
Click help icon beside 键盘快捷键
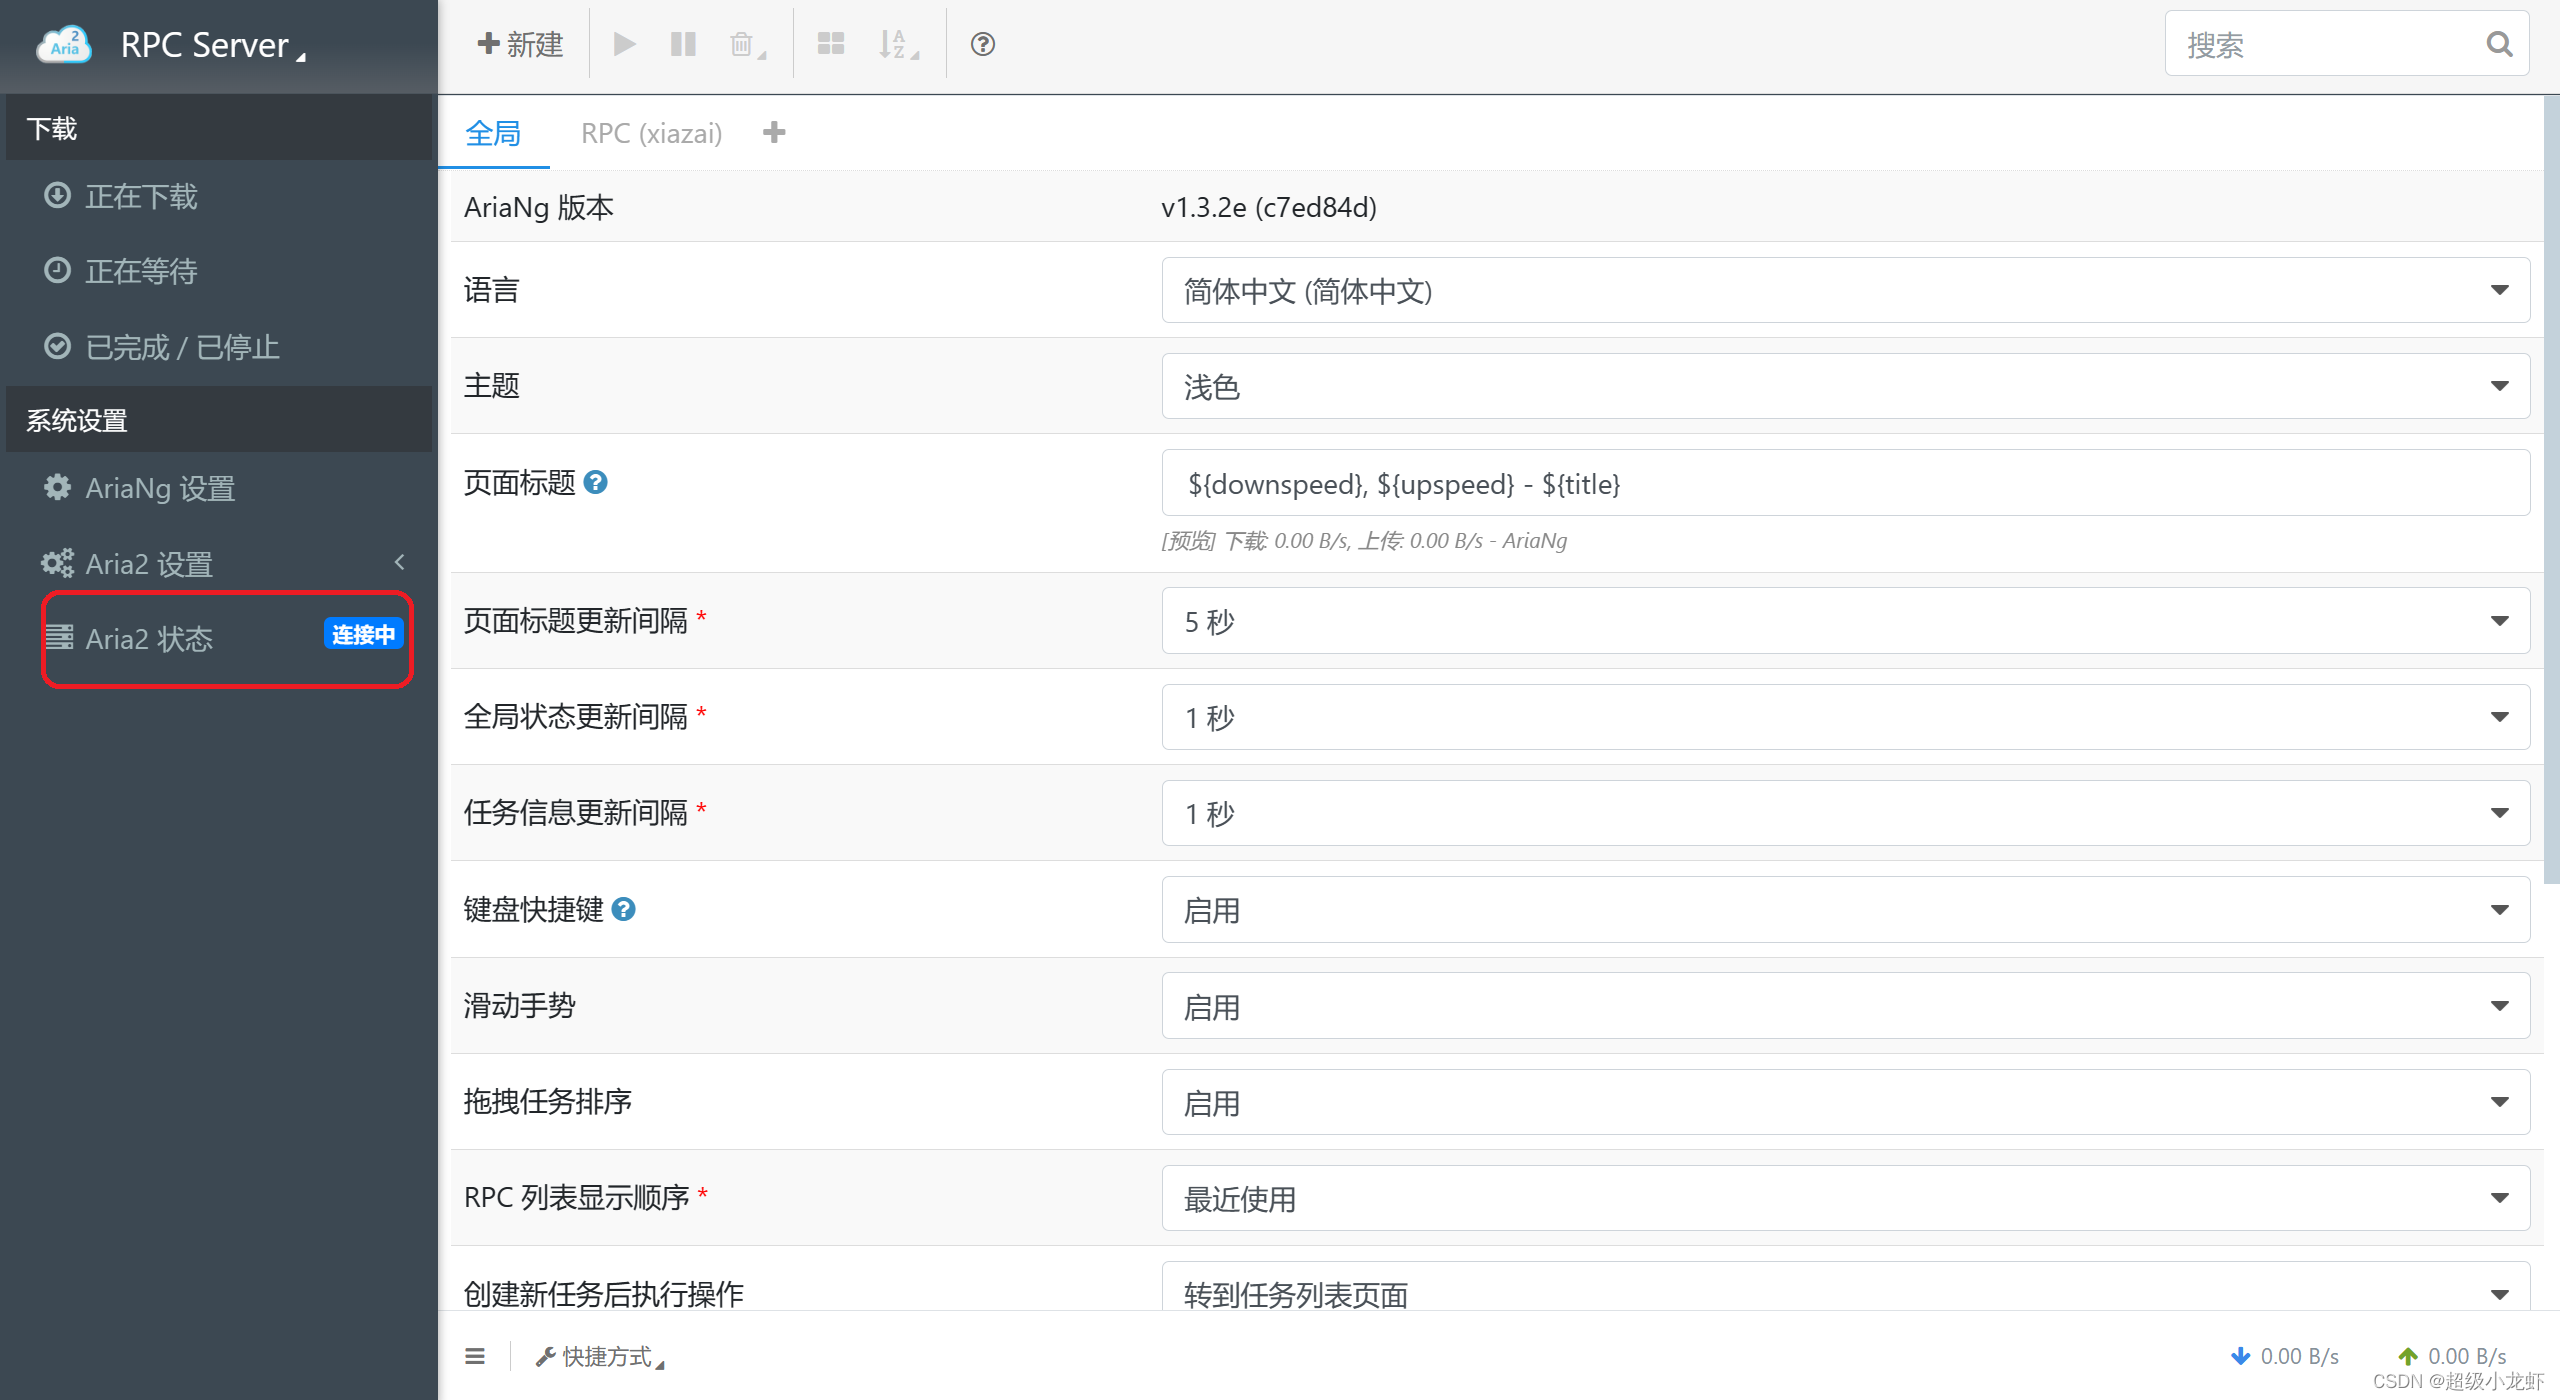[624, 909]
